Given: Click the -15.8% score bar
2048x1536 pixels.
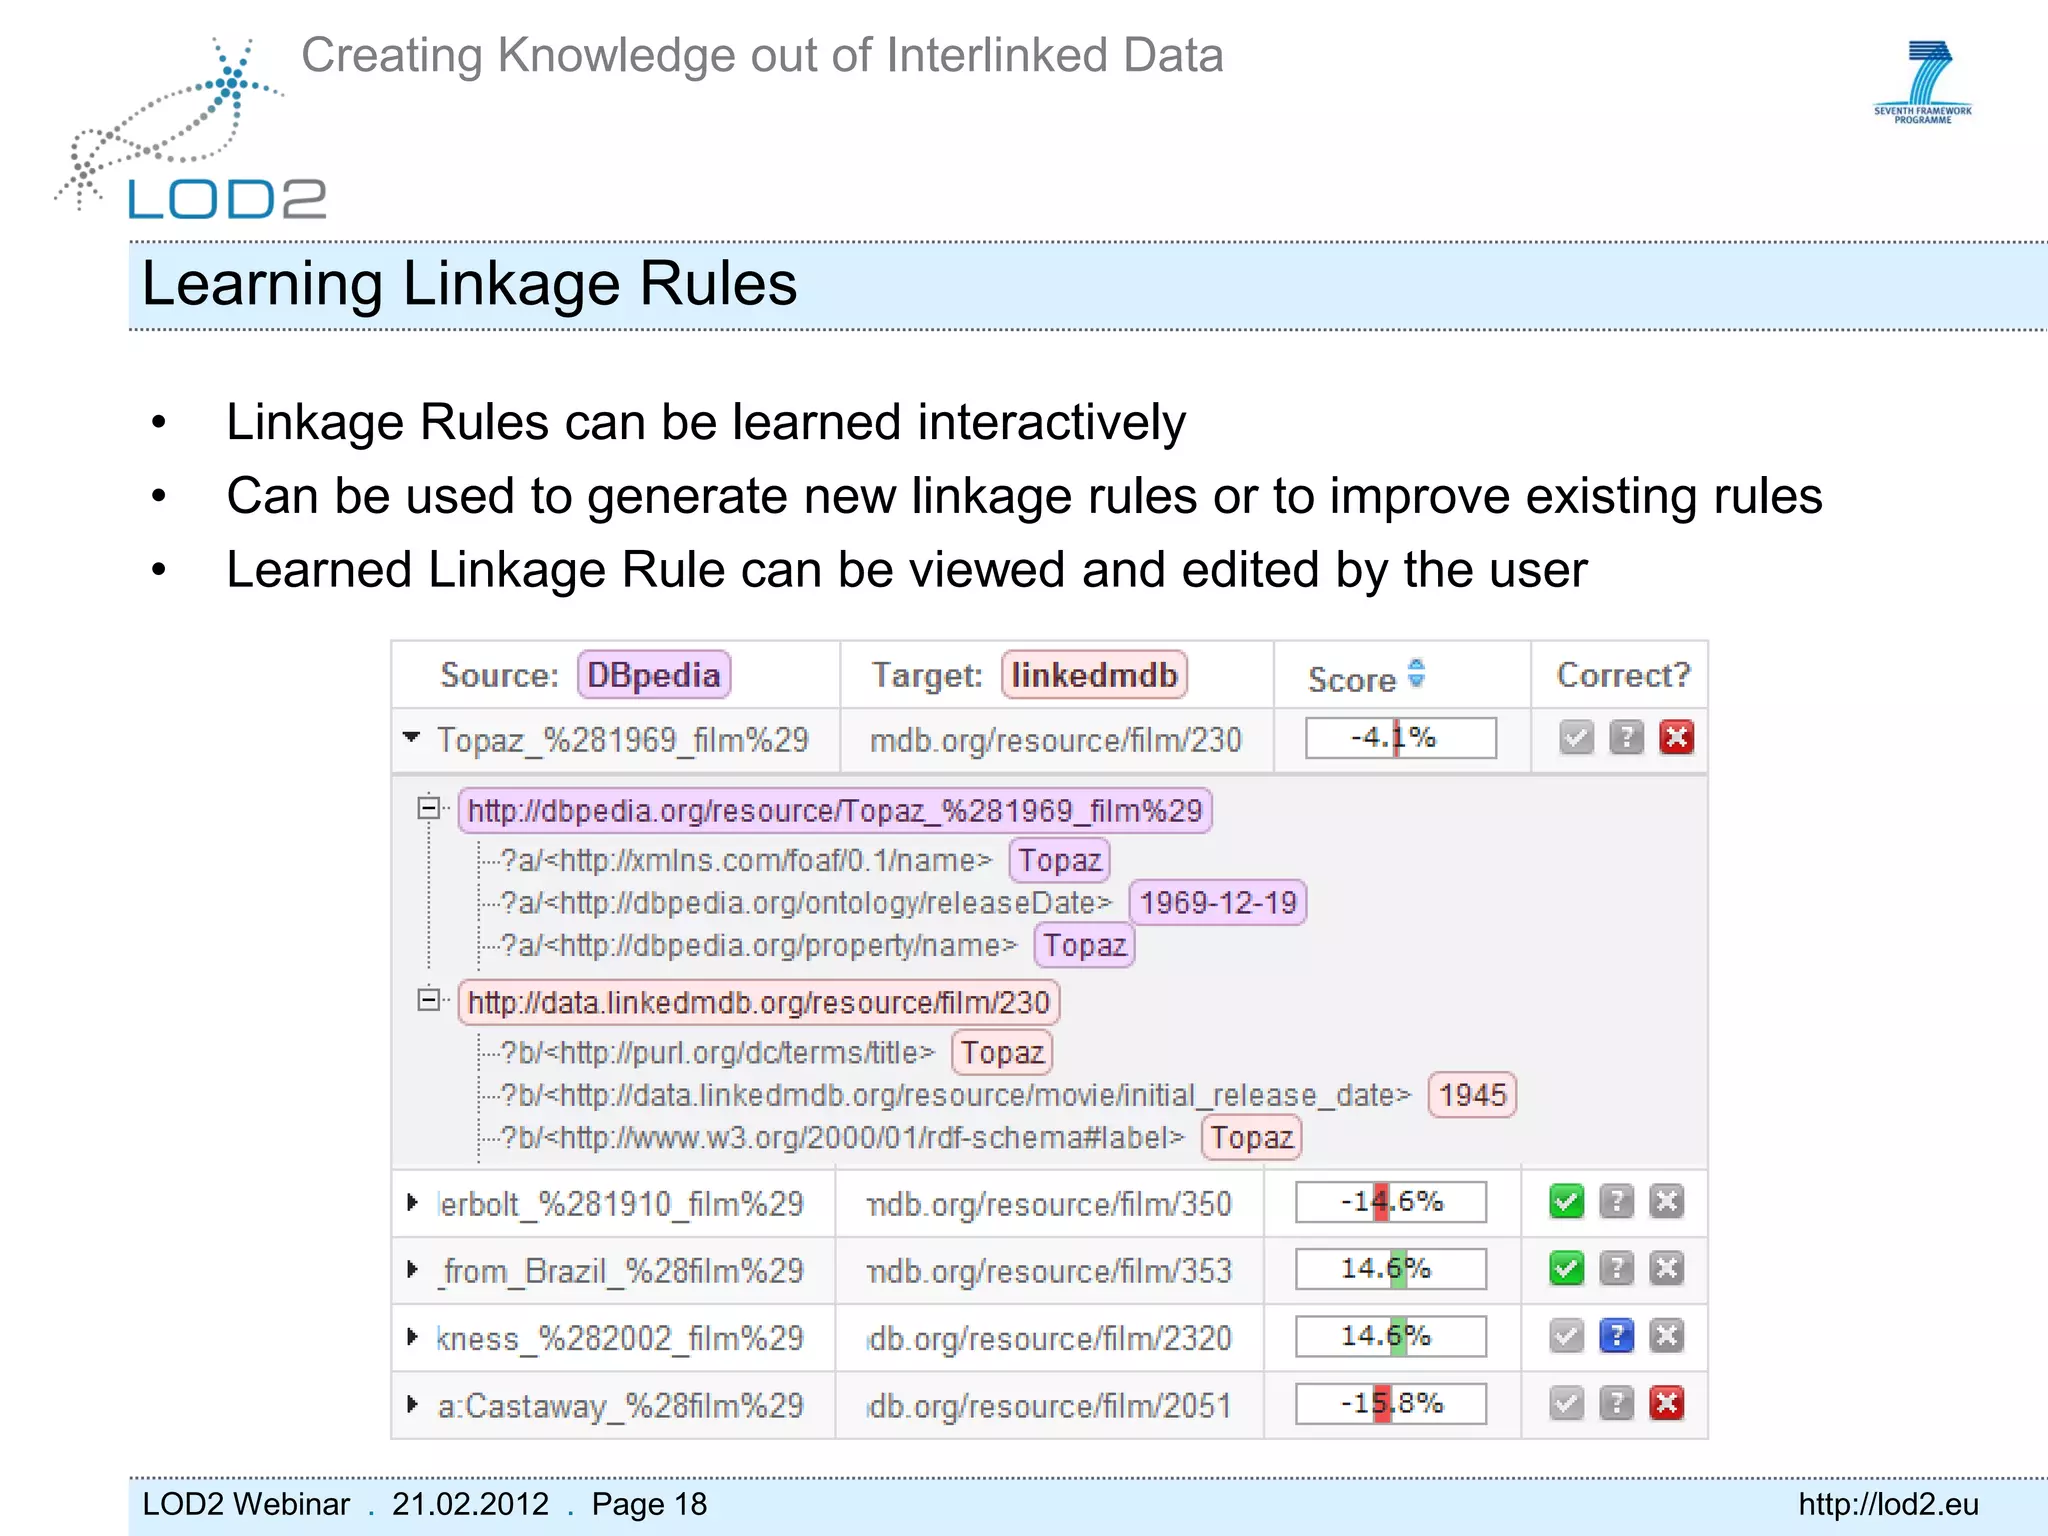Looking at the screenshot, I should tap(1391, 1404).
